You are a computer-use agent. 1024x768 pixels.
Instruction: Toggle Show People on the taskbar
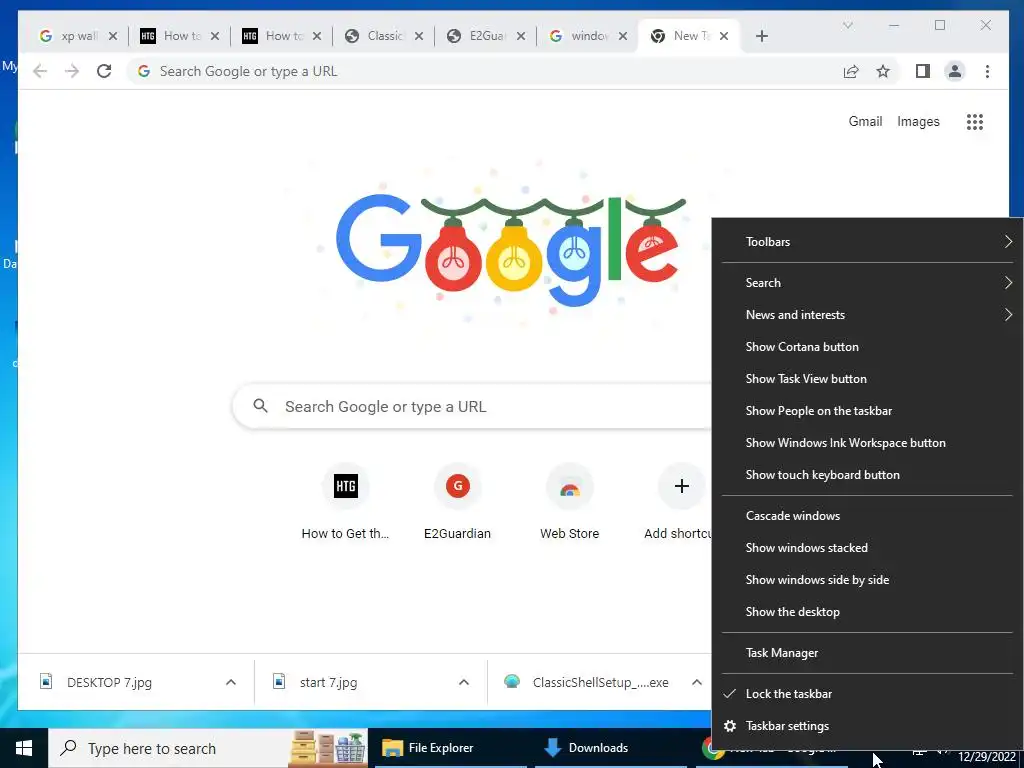pyautogui.click(x=867, y=411)
